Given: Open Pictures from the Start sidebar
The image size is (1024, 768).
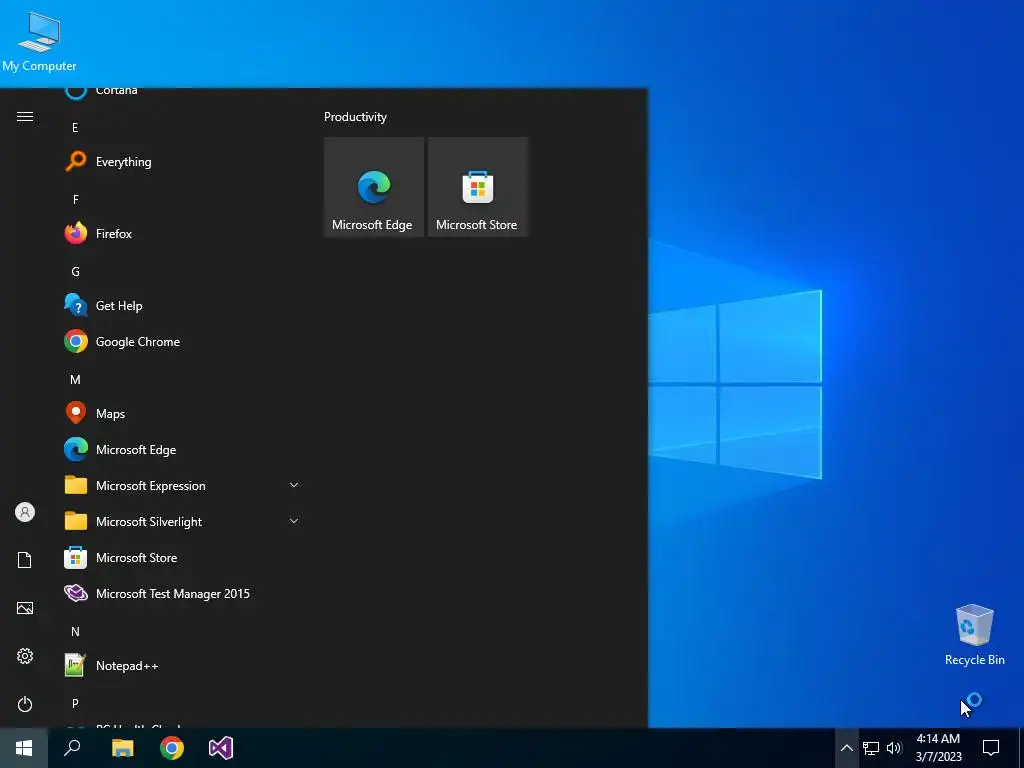Looking at the screenshot, I should pos(25,608).
